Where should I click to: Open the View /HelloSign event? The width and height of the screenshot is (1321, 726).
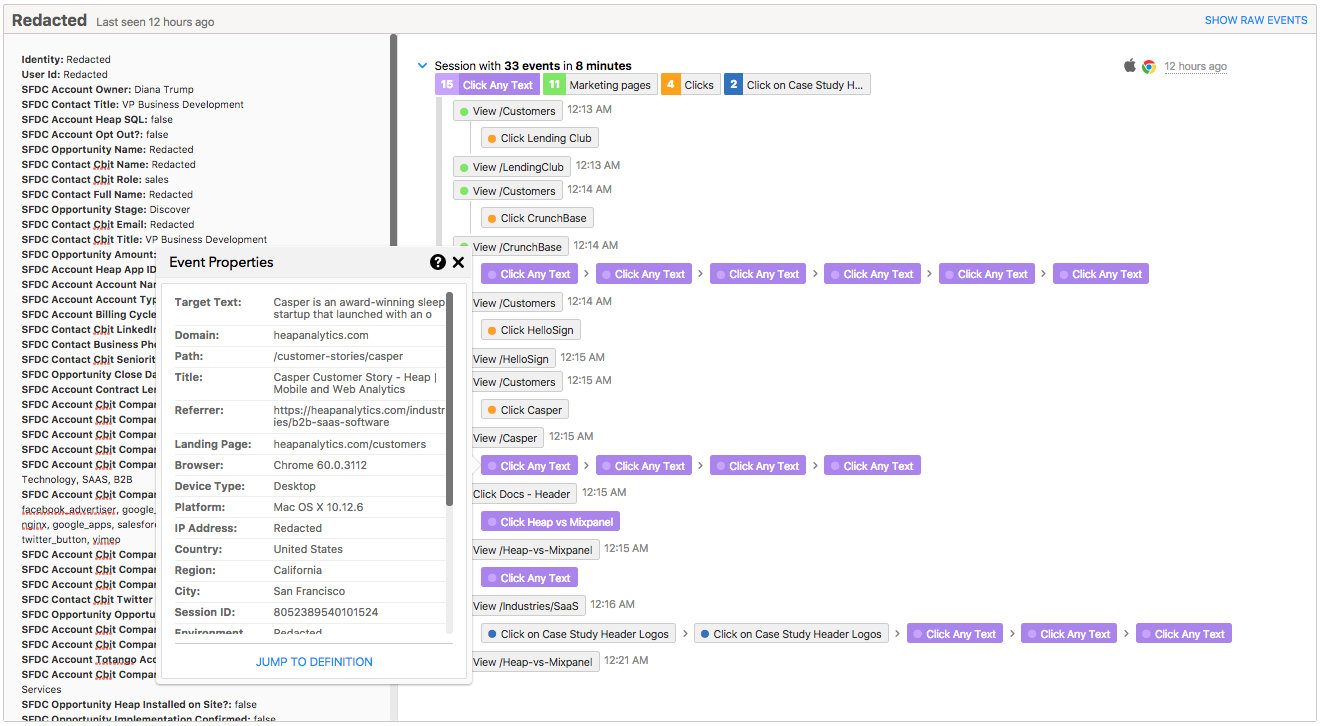[511, 359]
